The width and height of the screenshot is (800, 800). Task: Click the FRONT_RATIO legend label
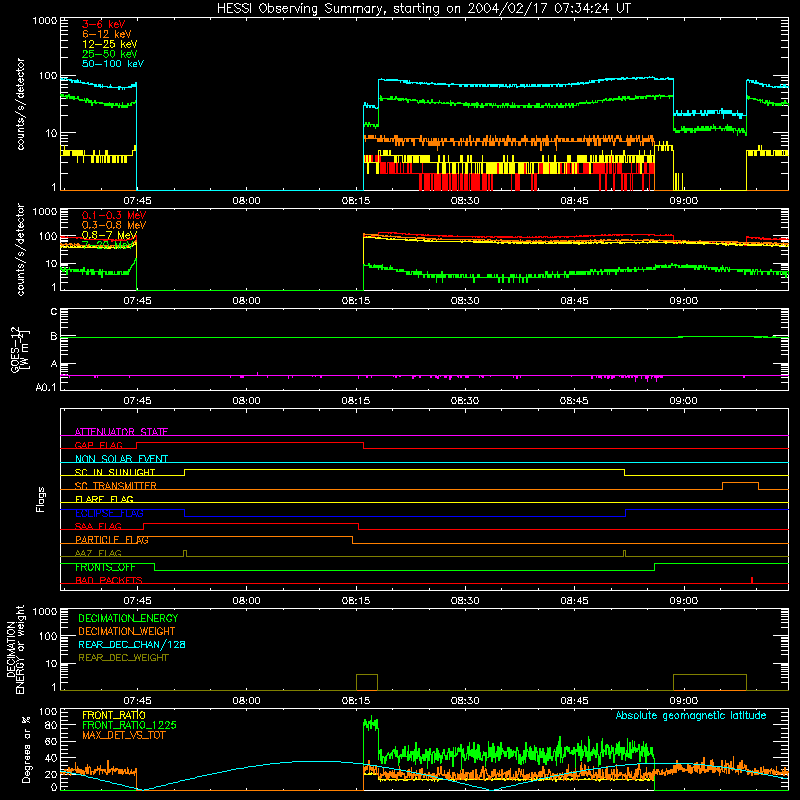click(114, 715)
